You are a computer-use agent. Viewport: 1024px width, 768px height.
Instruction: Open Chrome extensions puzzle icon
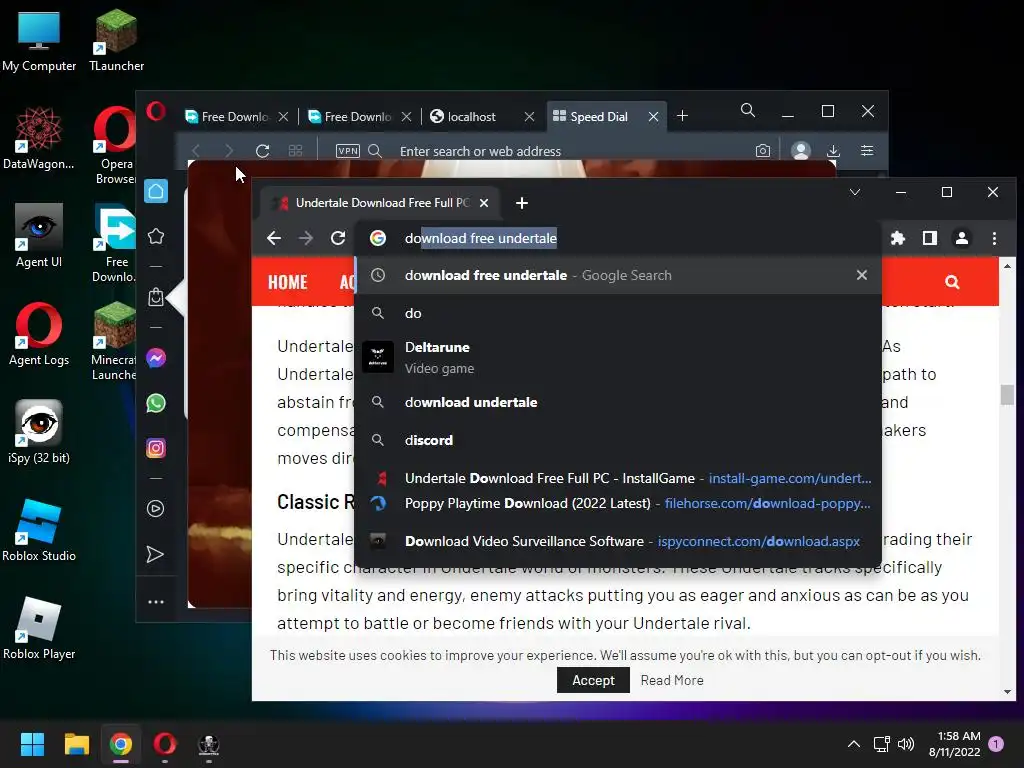coord(898,238)
